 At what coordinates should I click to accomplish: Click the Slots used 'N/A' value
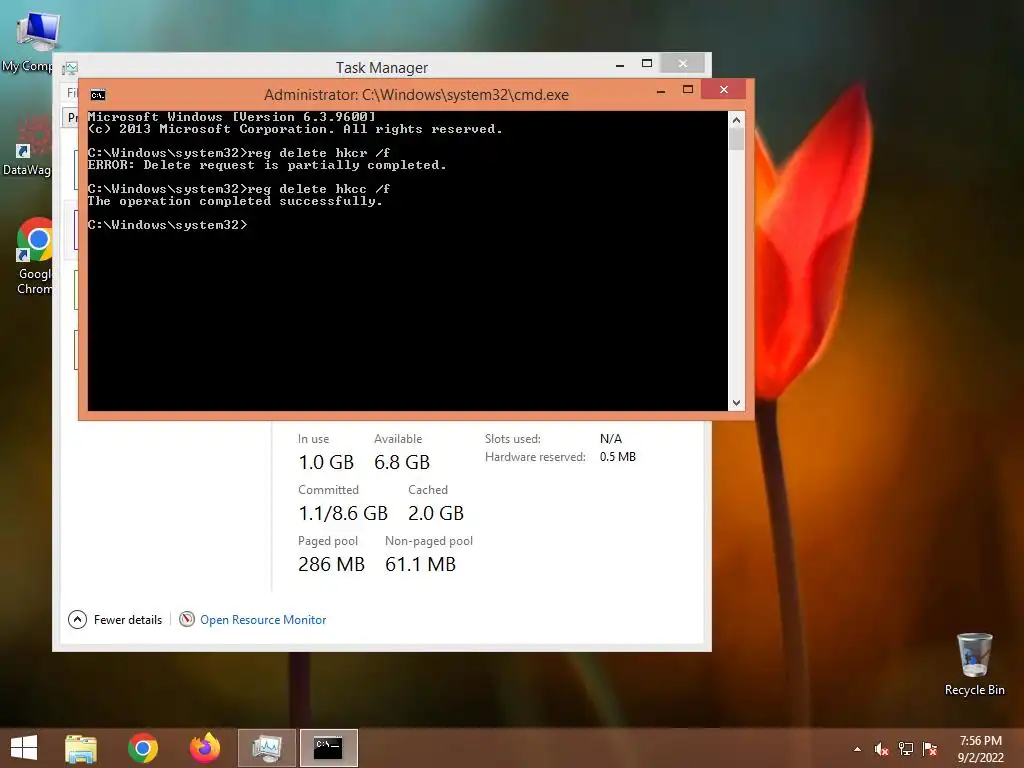point(611,439)
